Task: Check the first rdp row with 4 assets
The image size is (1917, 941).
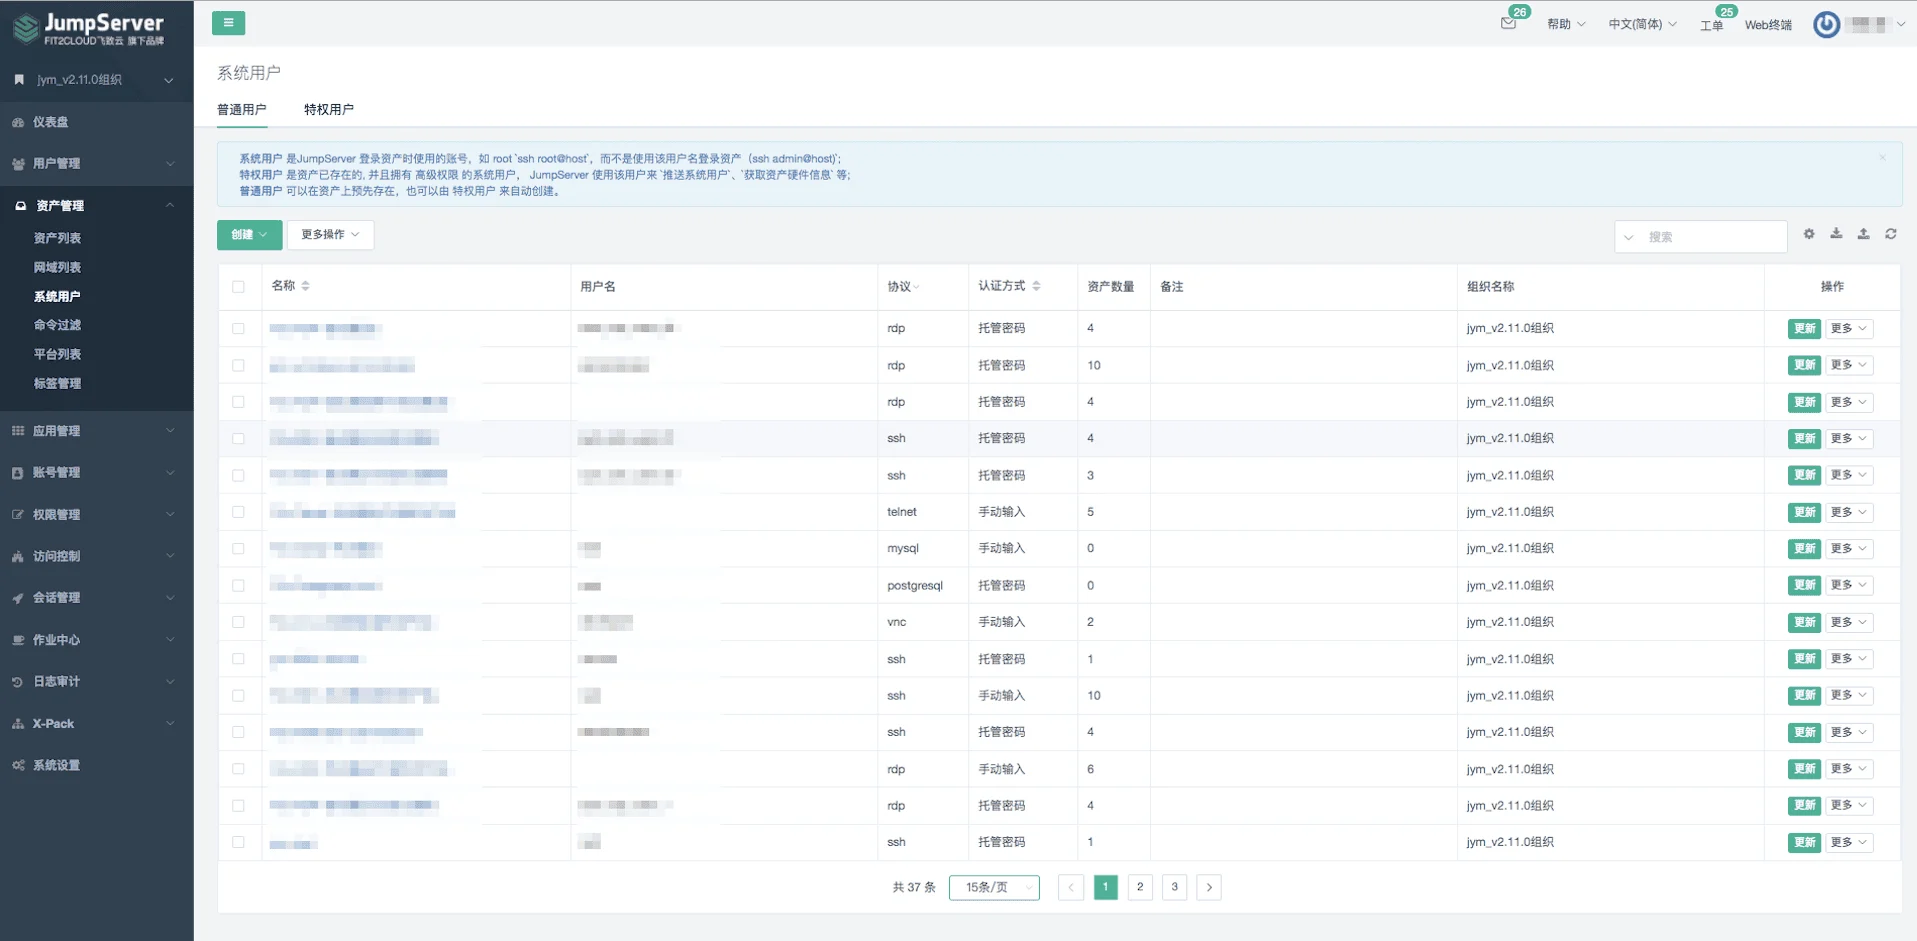Action: (x=238, y=329)
